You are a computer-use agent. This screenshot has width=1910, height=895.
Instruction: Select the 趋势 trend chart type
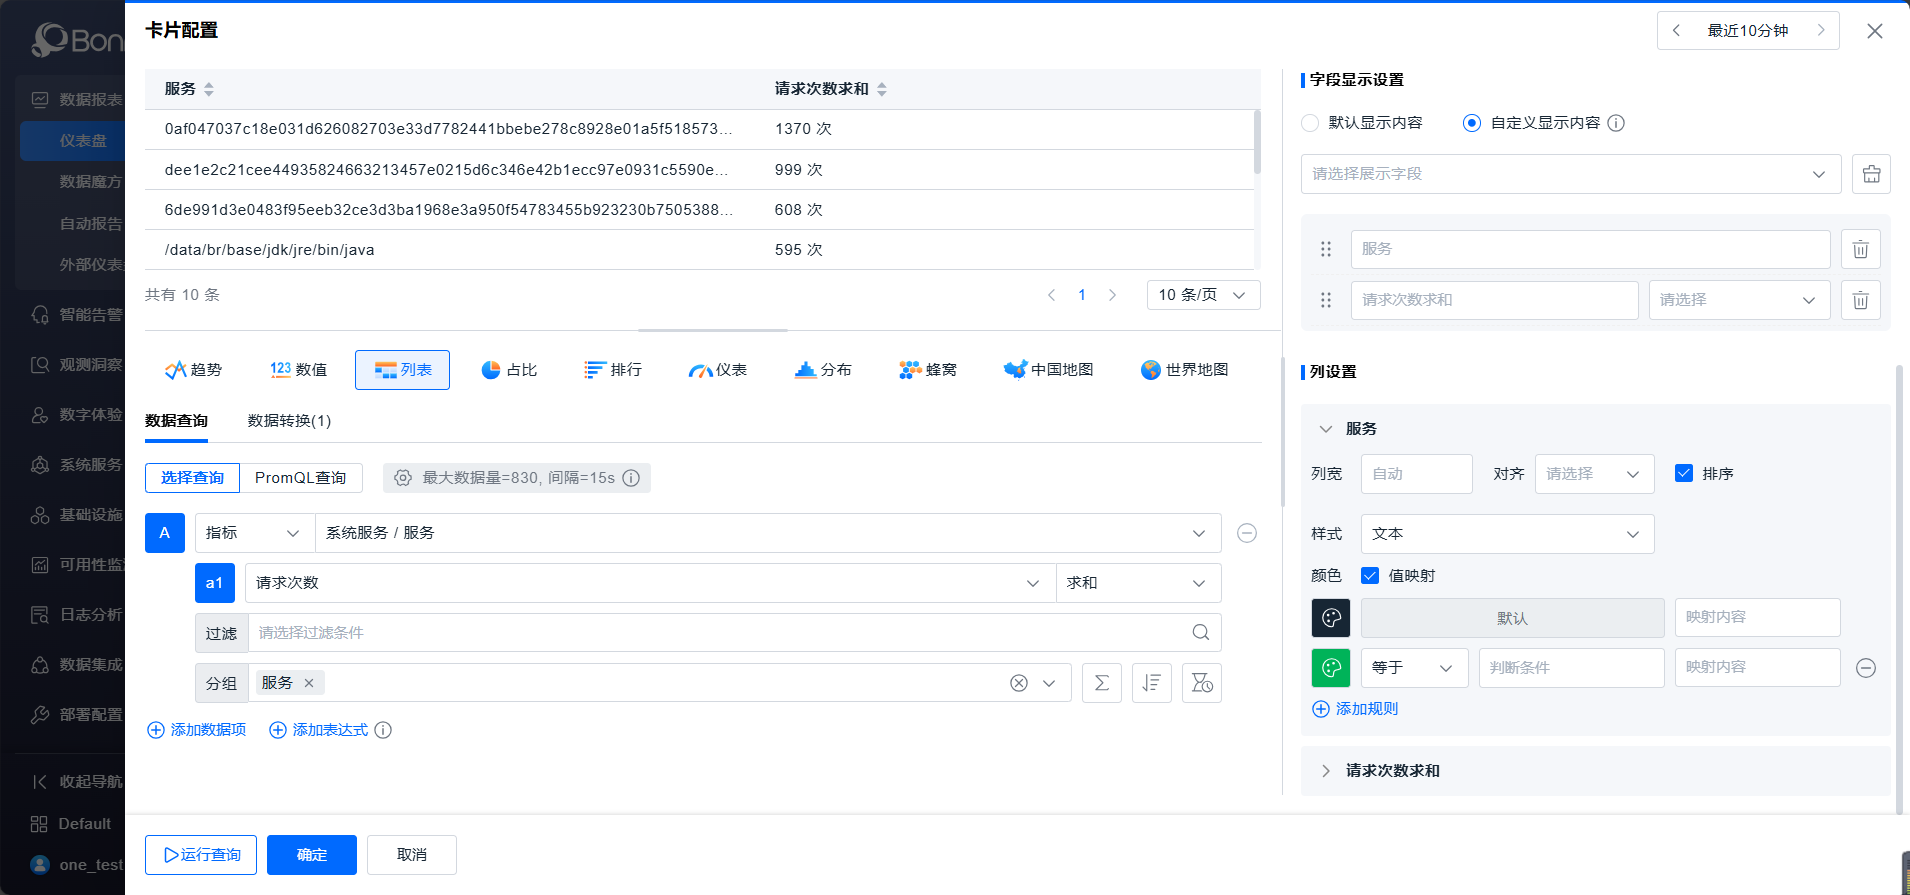click(193, 370)
